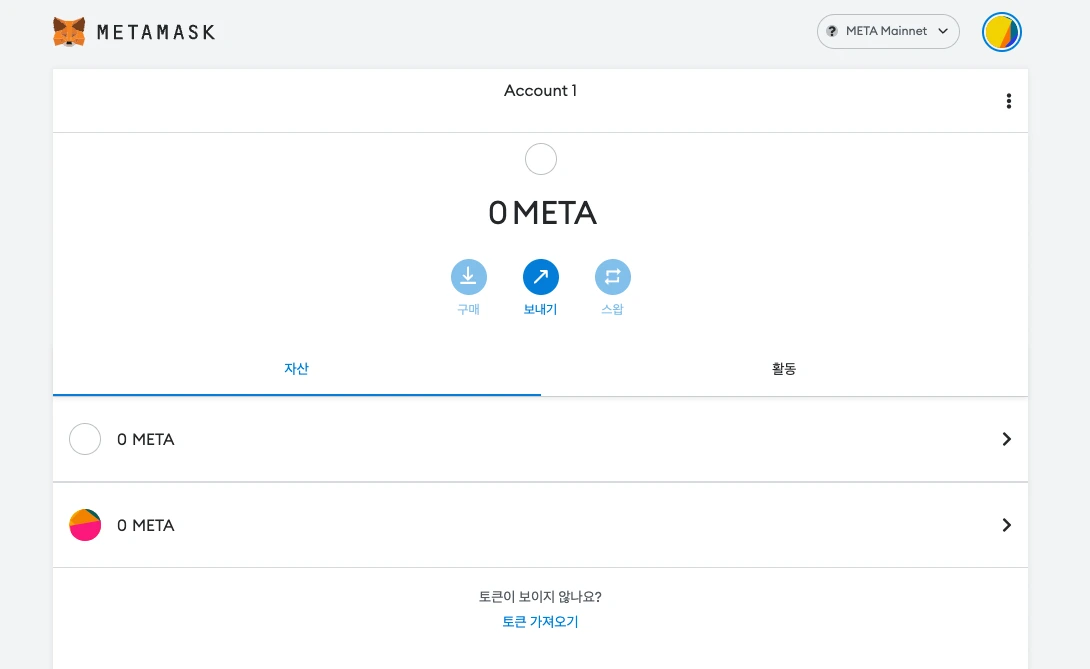Click the large 0 META balance
The height and width of the screenshot is (669, 1090).
[541, 213]
